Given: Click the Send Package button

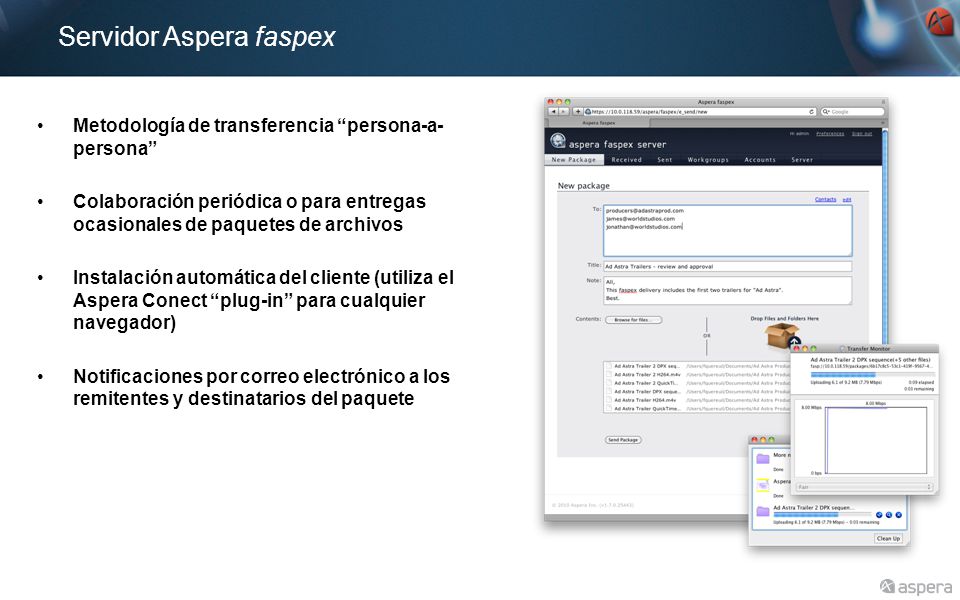Looking at the screenshot, I should [623, 440].
